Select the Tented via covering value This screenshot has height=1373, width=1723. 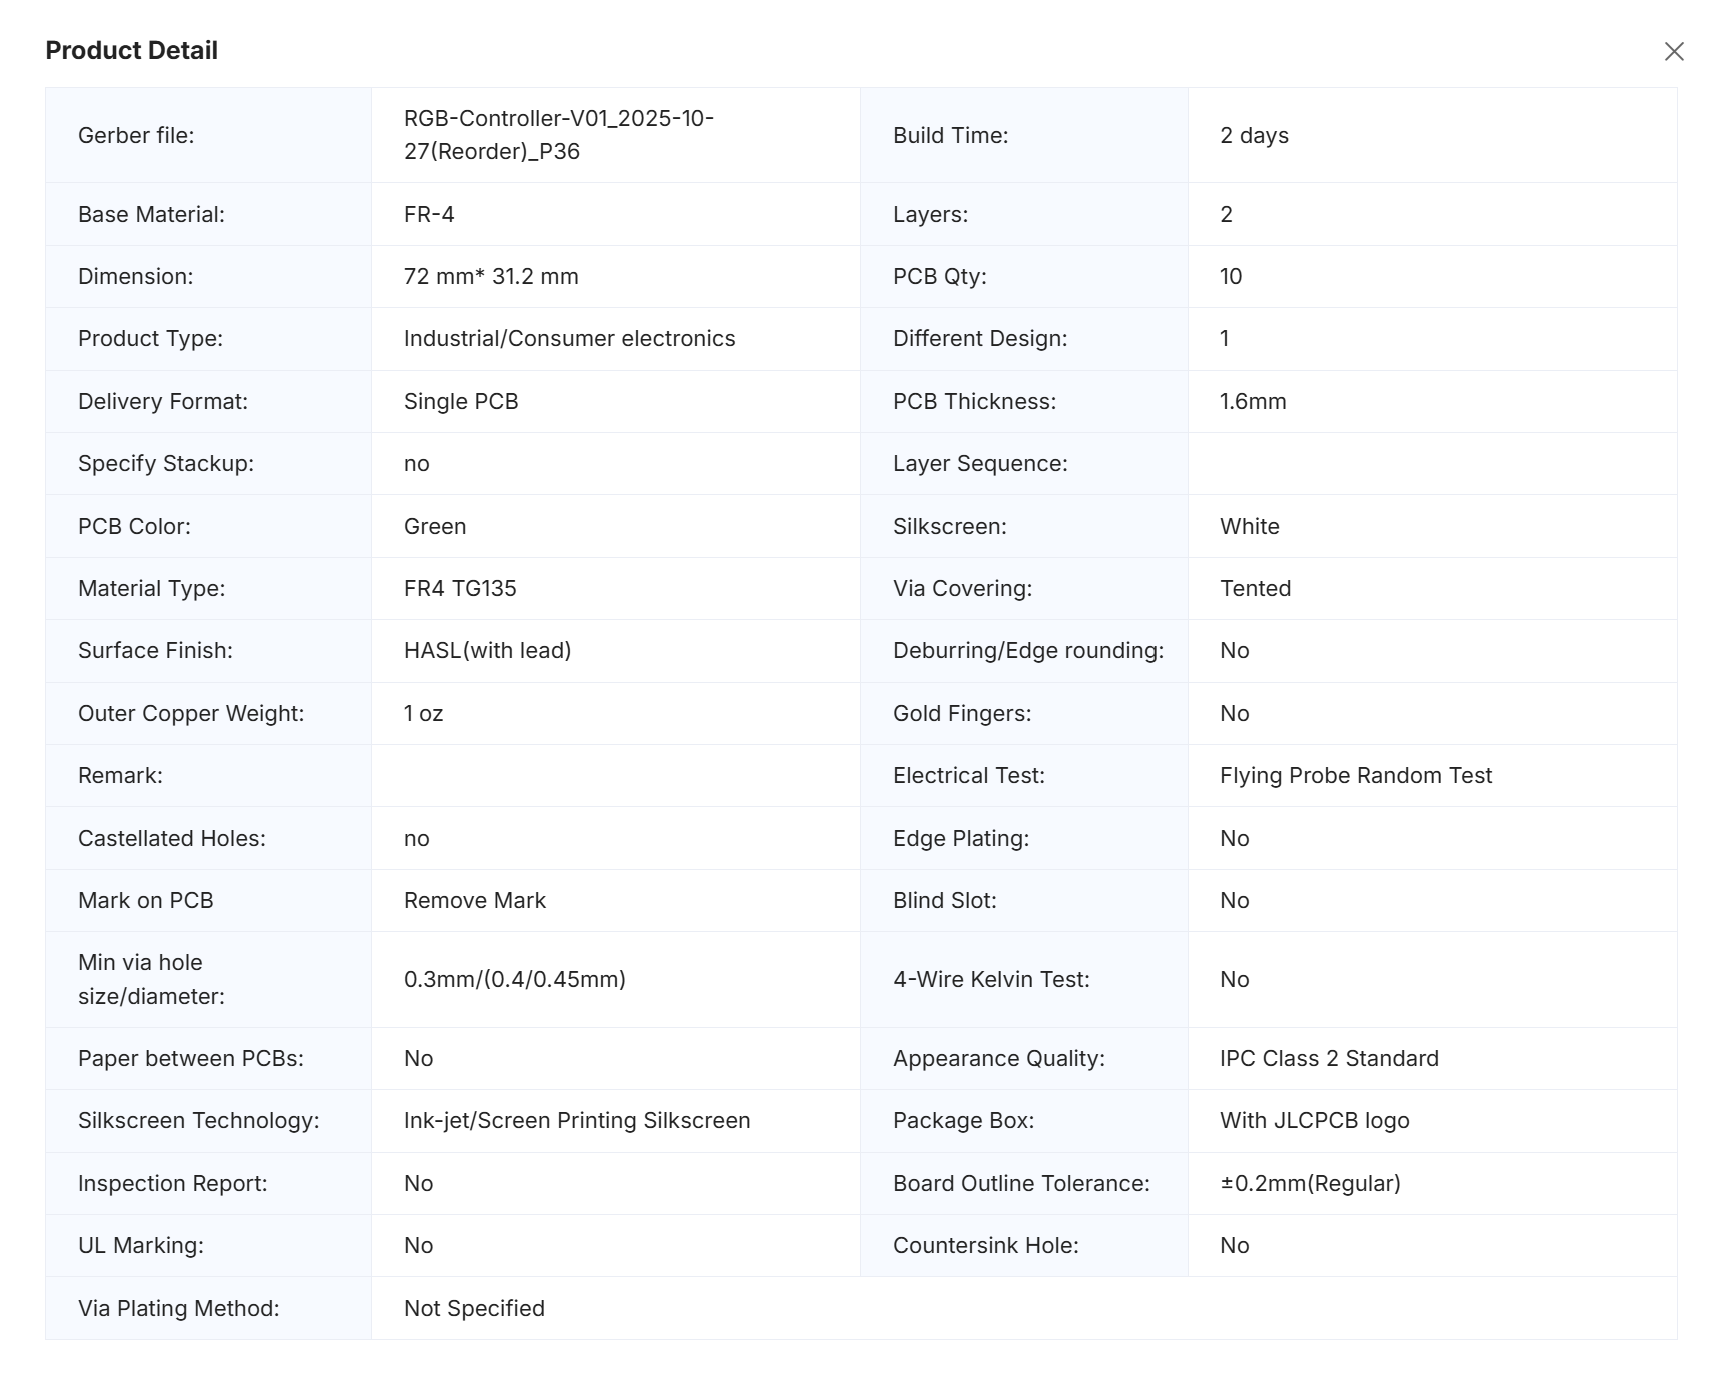[1255, 588]
